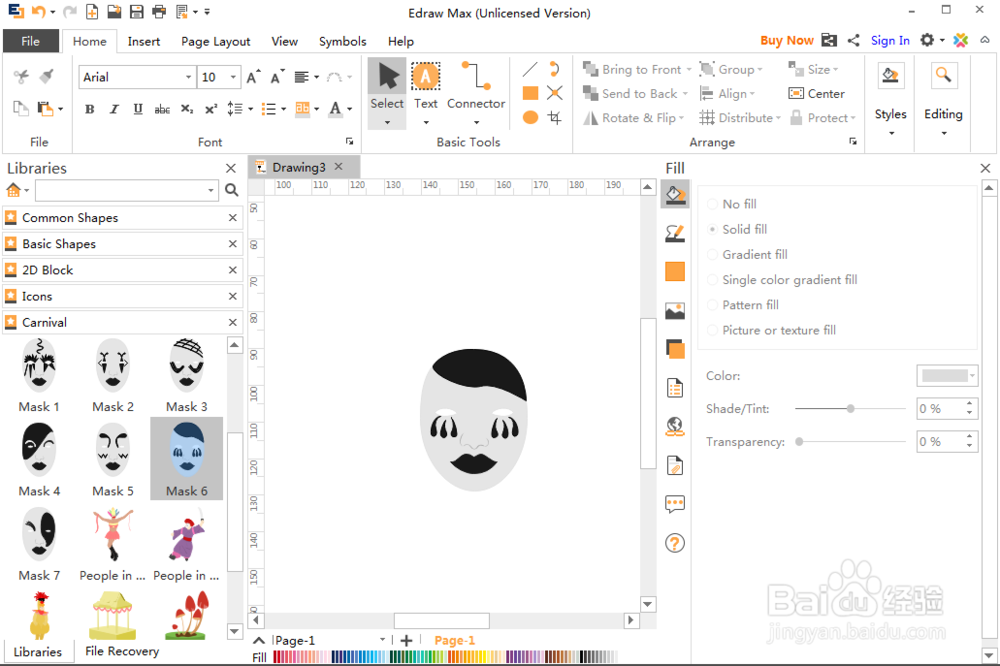
Task: Open the comment bubble panel icon
Action: click(x=675, y=504)
